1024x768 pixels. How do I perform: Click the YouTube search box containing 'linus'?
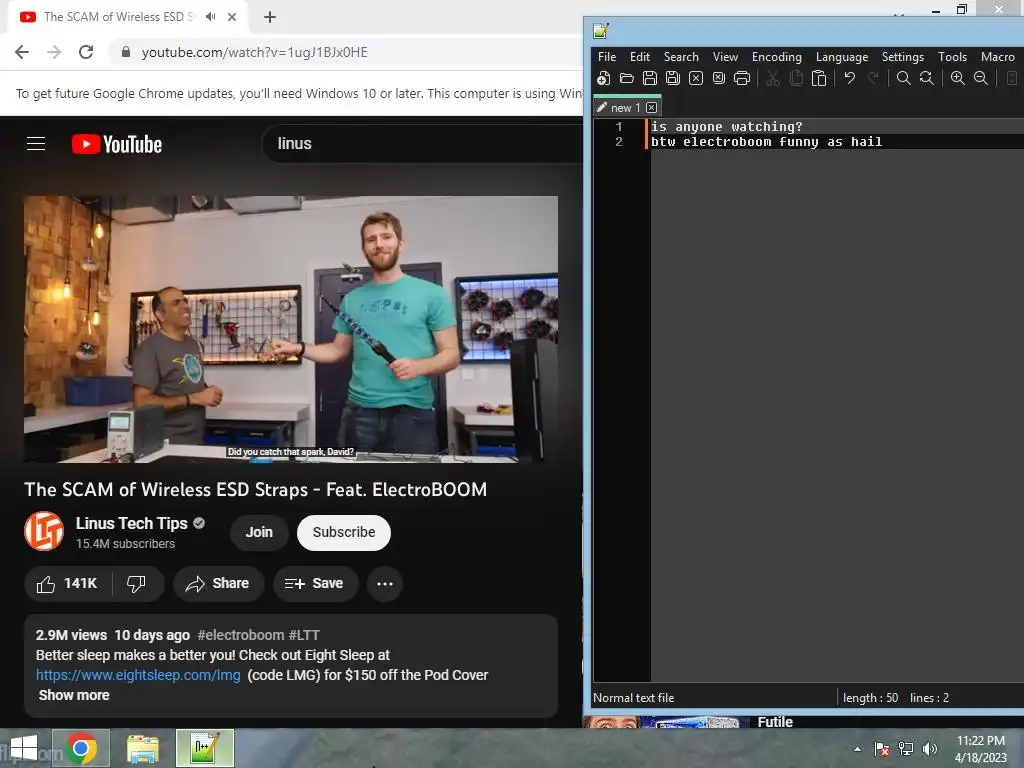click(424, 144)
